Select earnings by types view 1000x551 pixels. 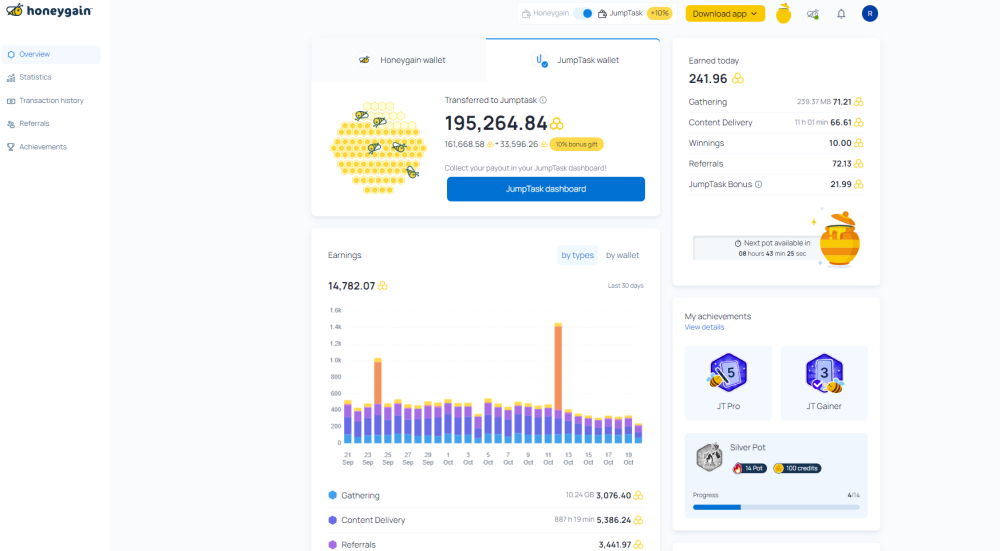coord(577,255)
